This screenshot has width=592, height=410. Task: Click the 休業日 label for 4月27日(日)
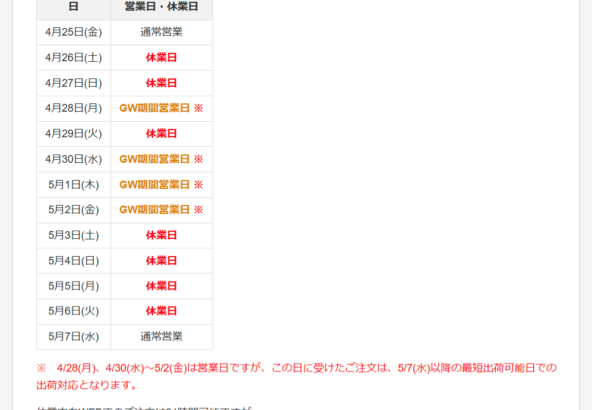[x=162, y=83]
